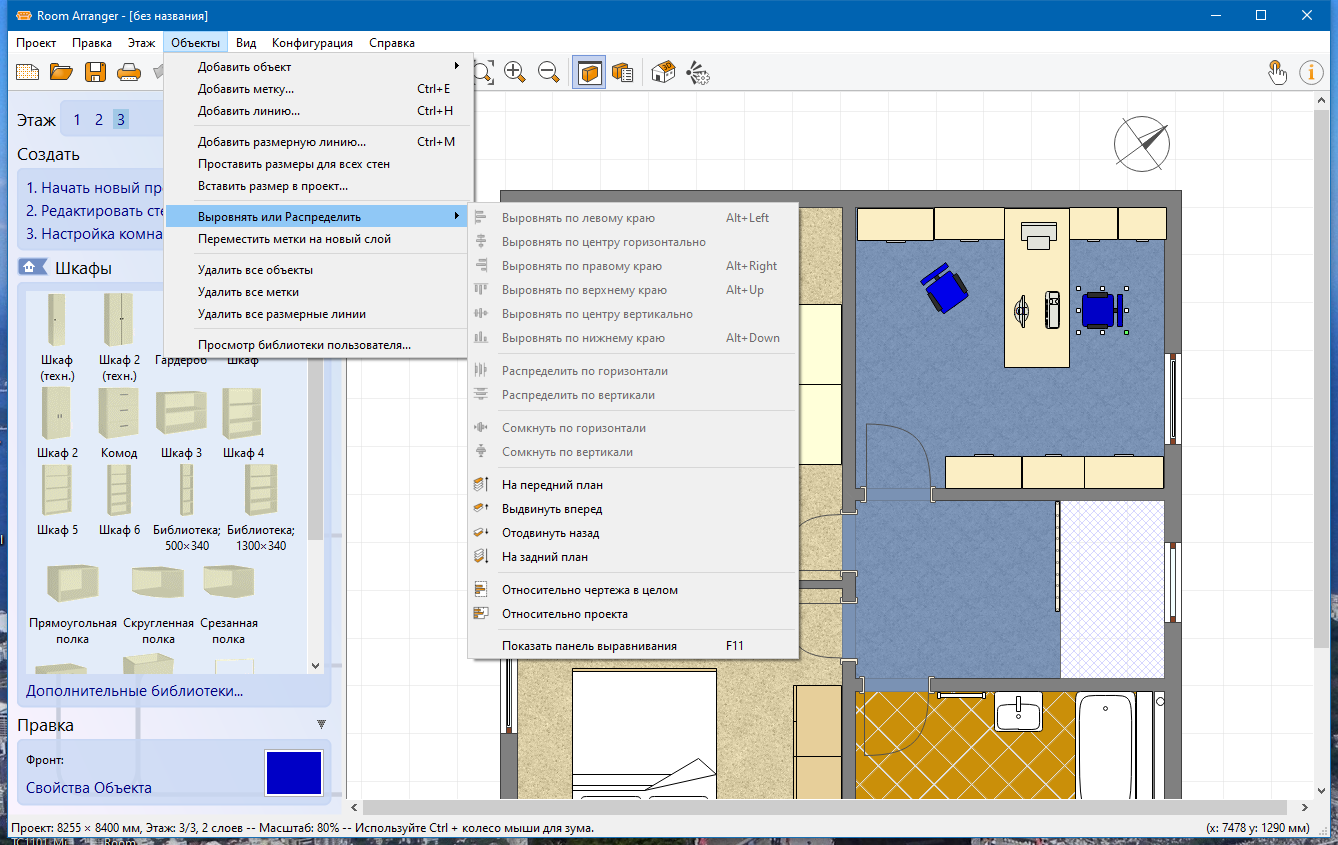
Task: Click the zoom out magnifier icon
Action: tap(548, 72)
